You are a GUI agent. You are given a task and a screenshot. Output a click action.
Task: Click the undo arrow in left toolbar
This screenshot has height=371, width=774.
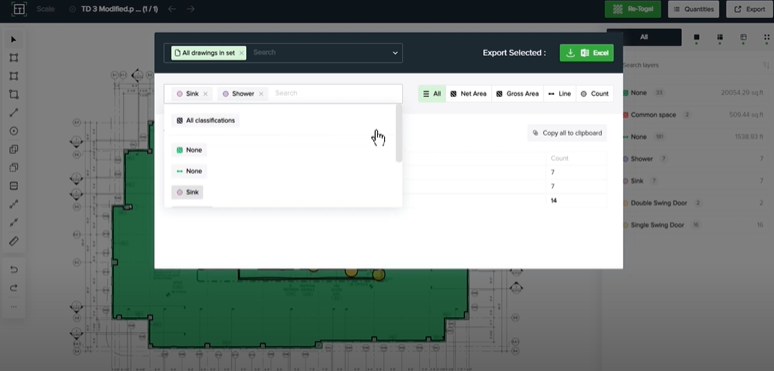(x=14, y=269)
